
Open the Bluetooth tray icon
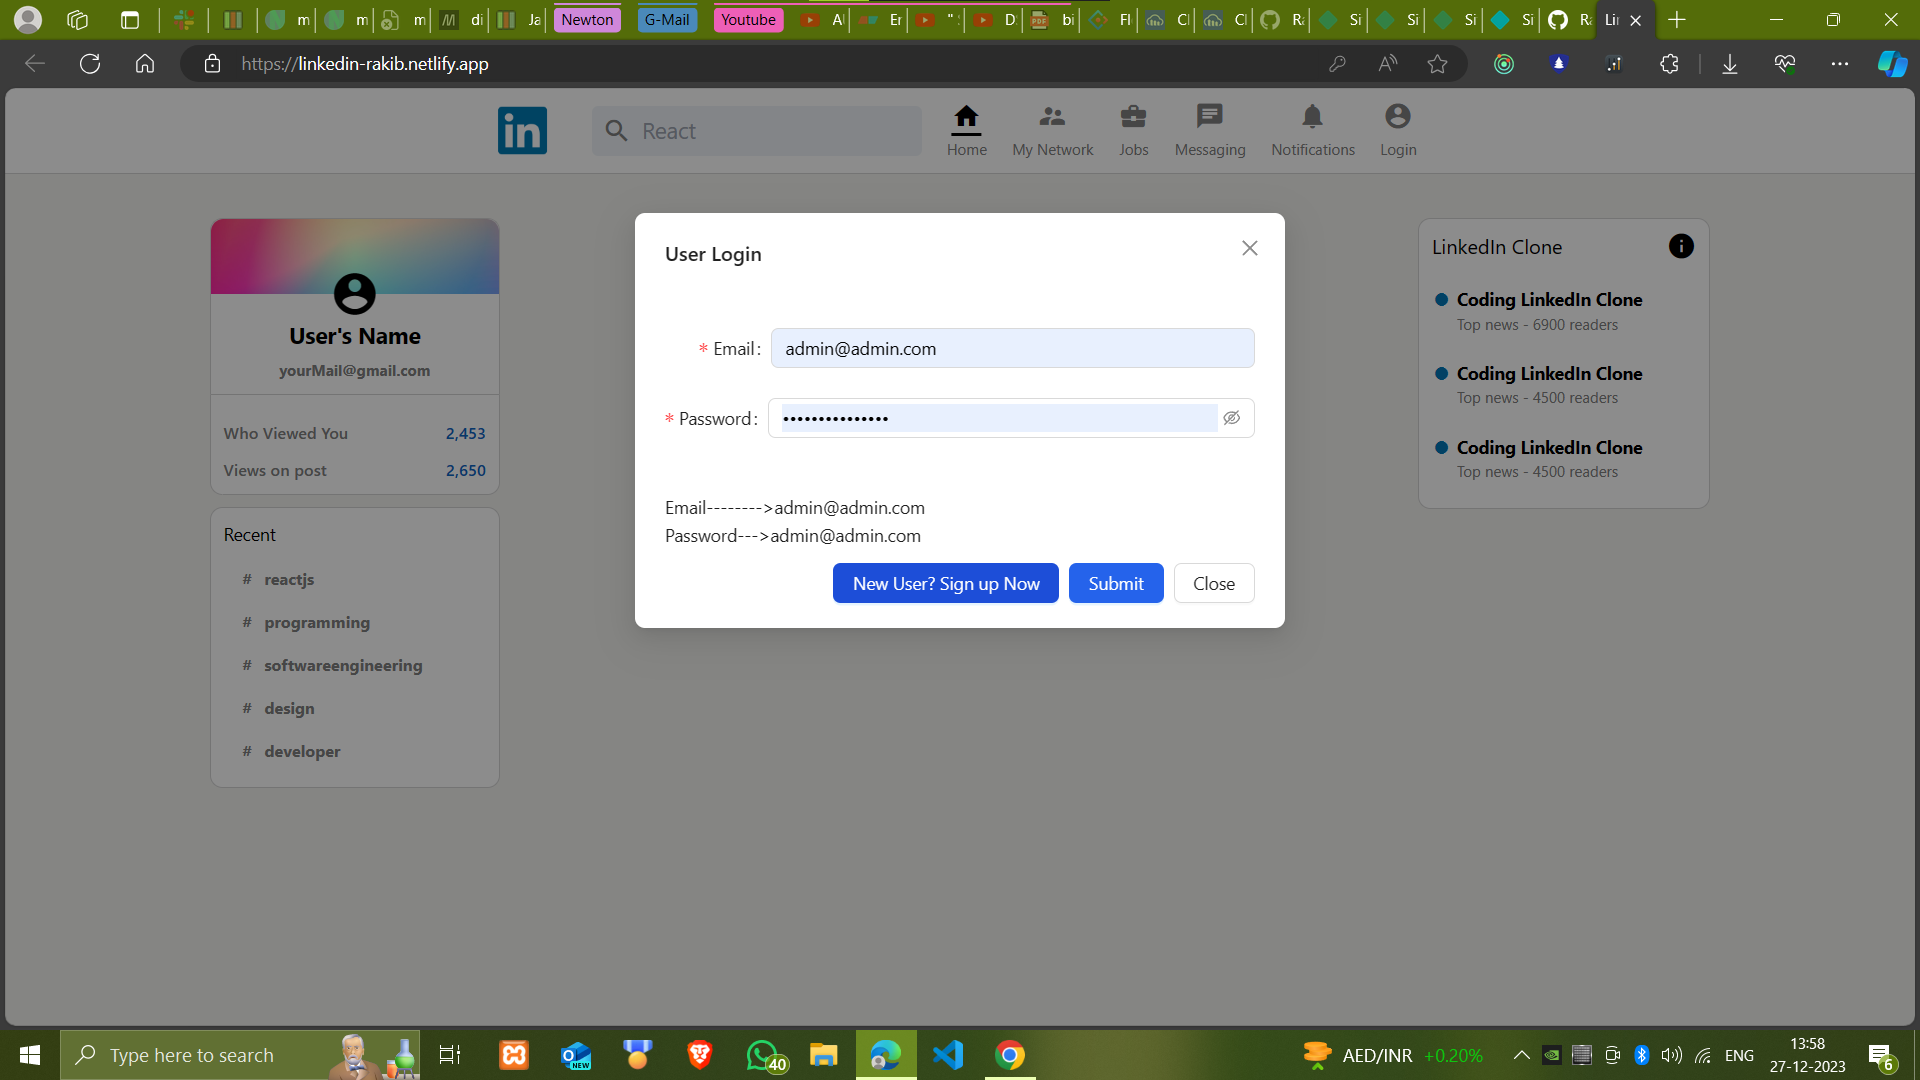tap(1641, 1055)
